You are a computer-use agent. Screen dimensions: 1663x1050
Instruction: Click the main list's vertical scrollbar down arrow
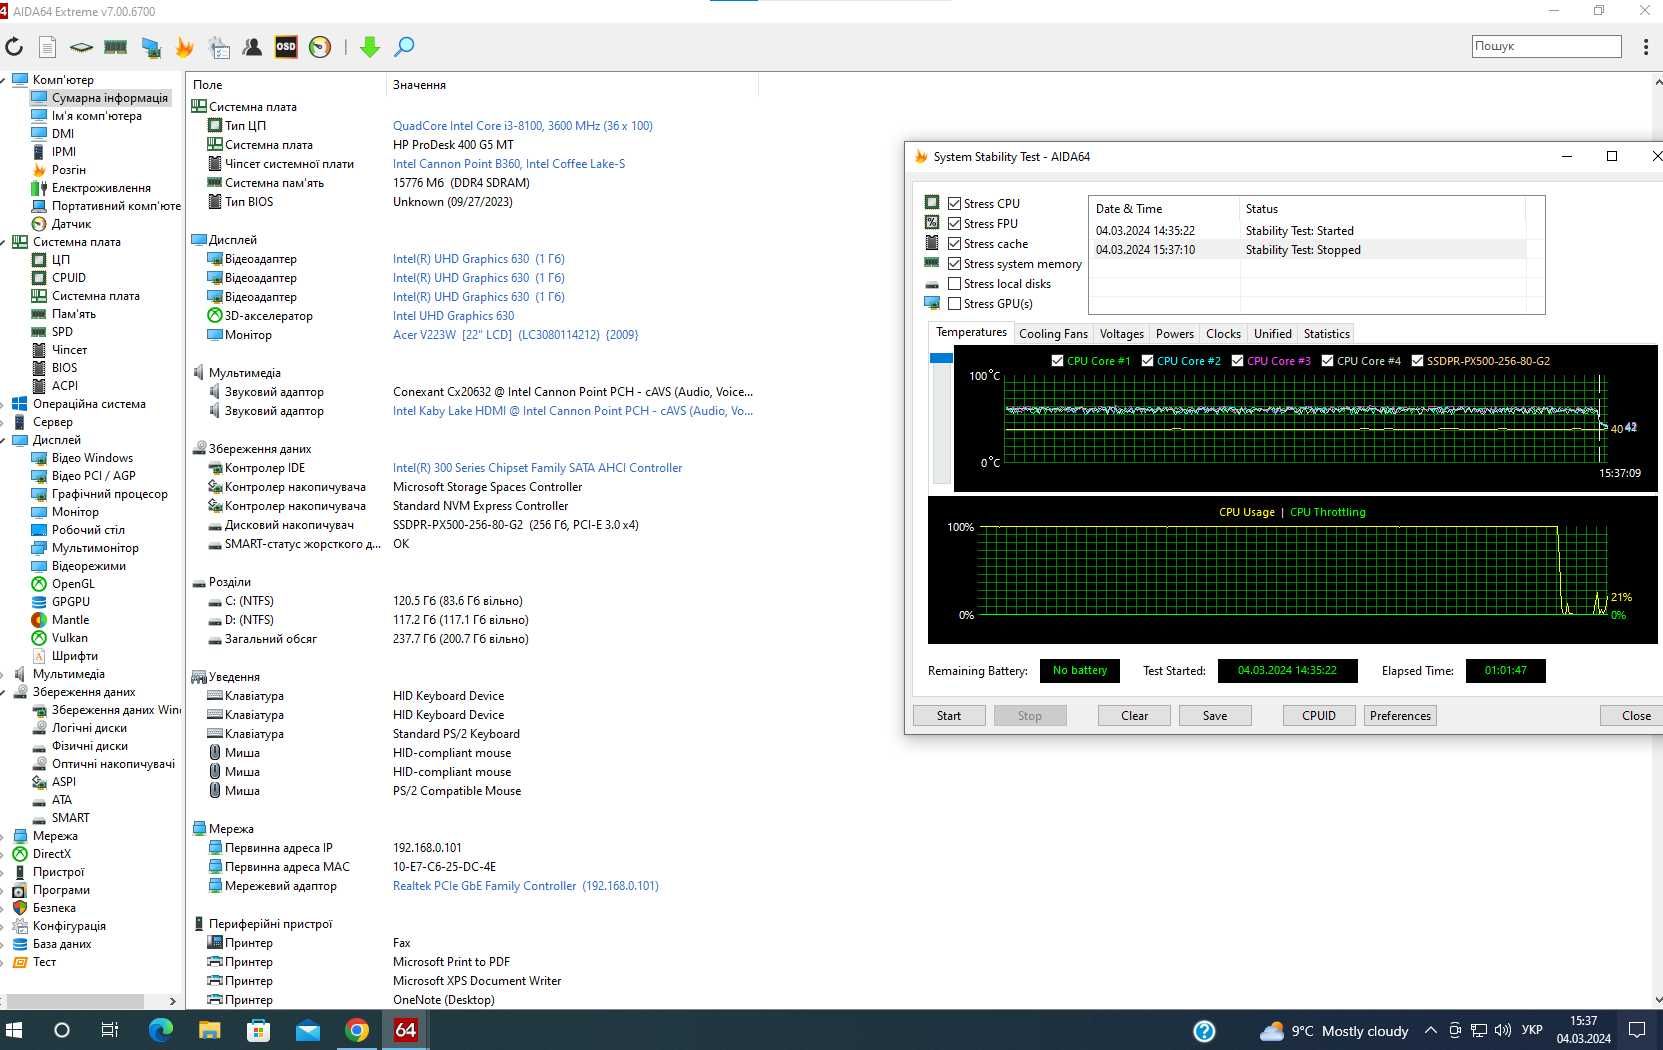click(x=1657, y=1000)
